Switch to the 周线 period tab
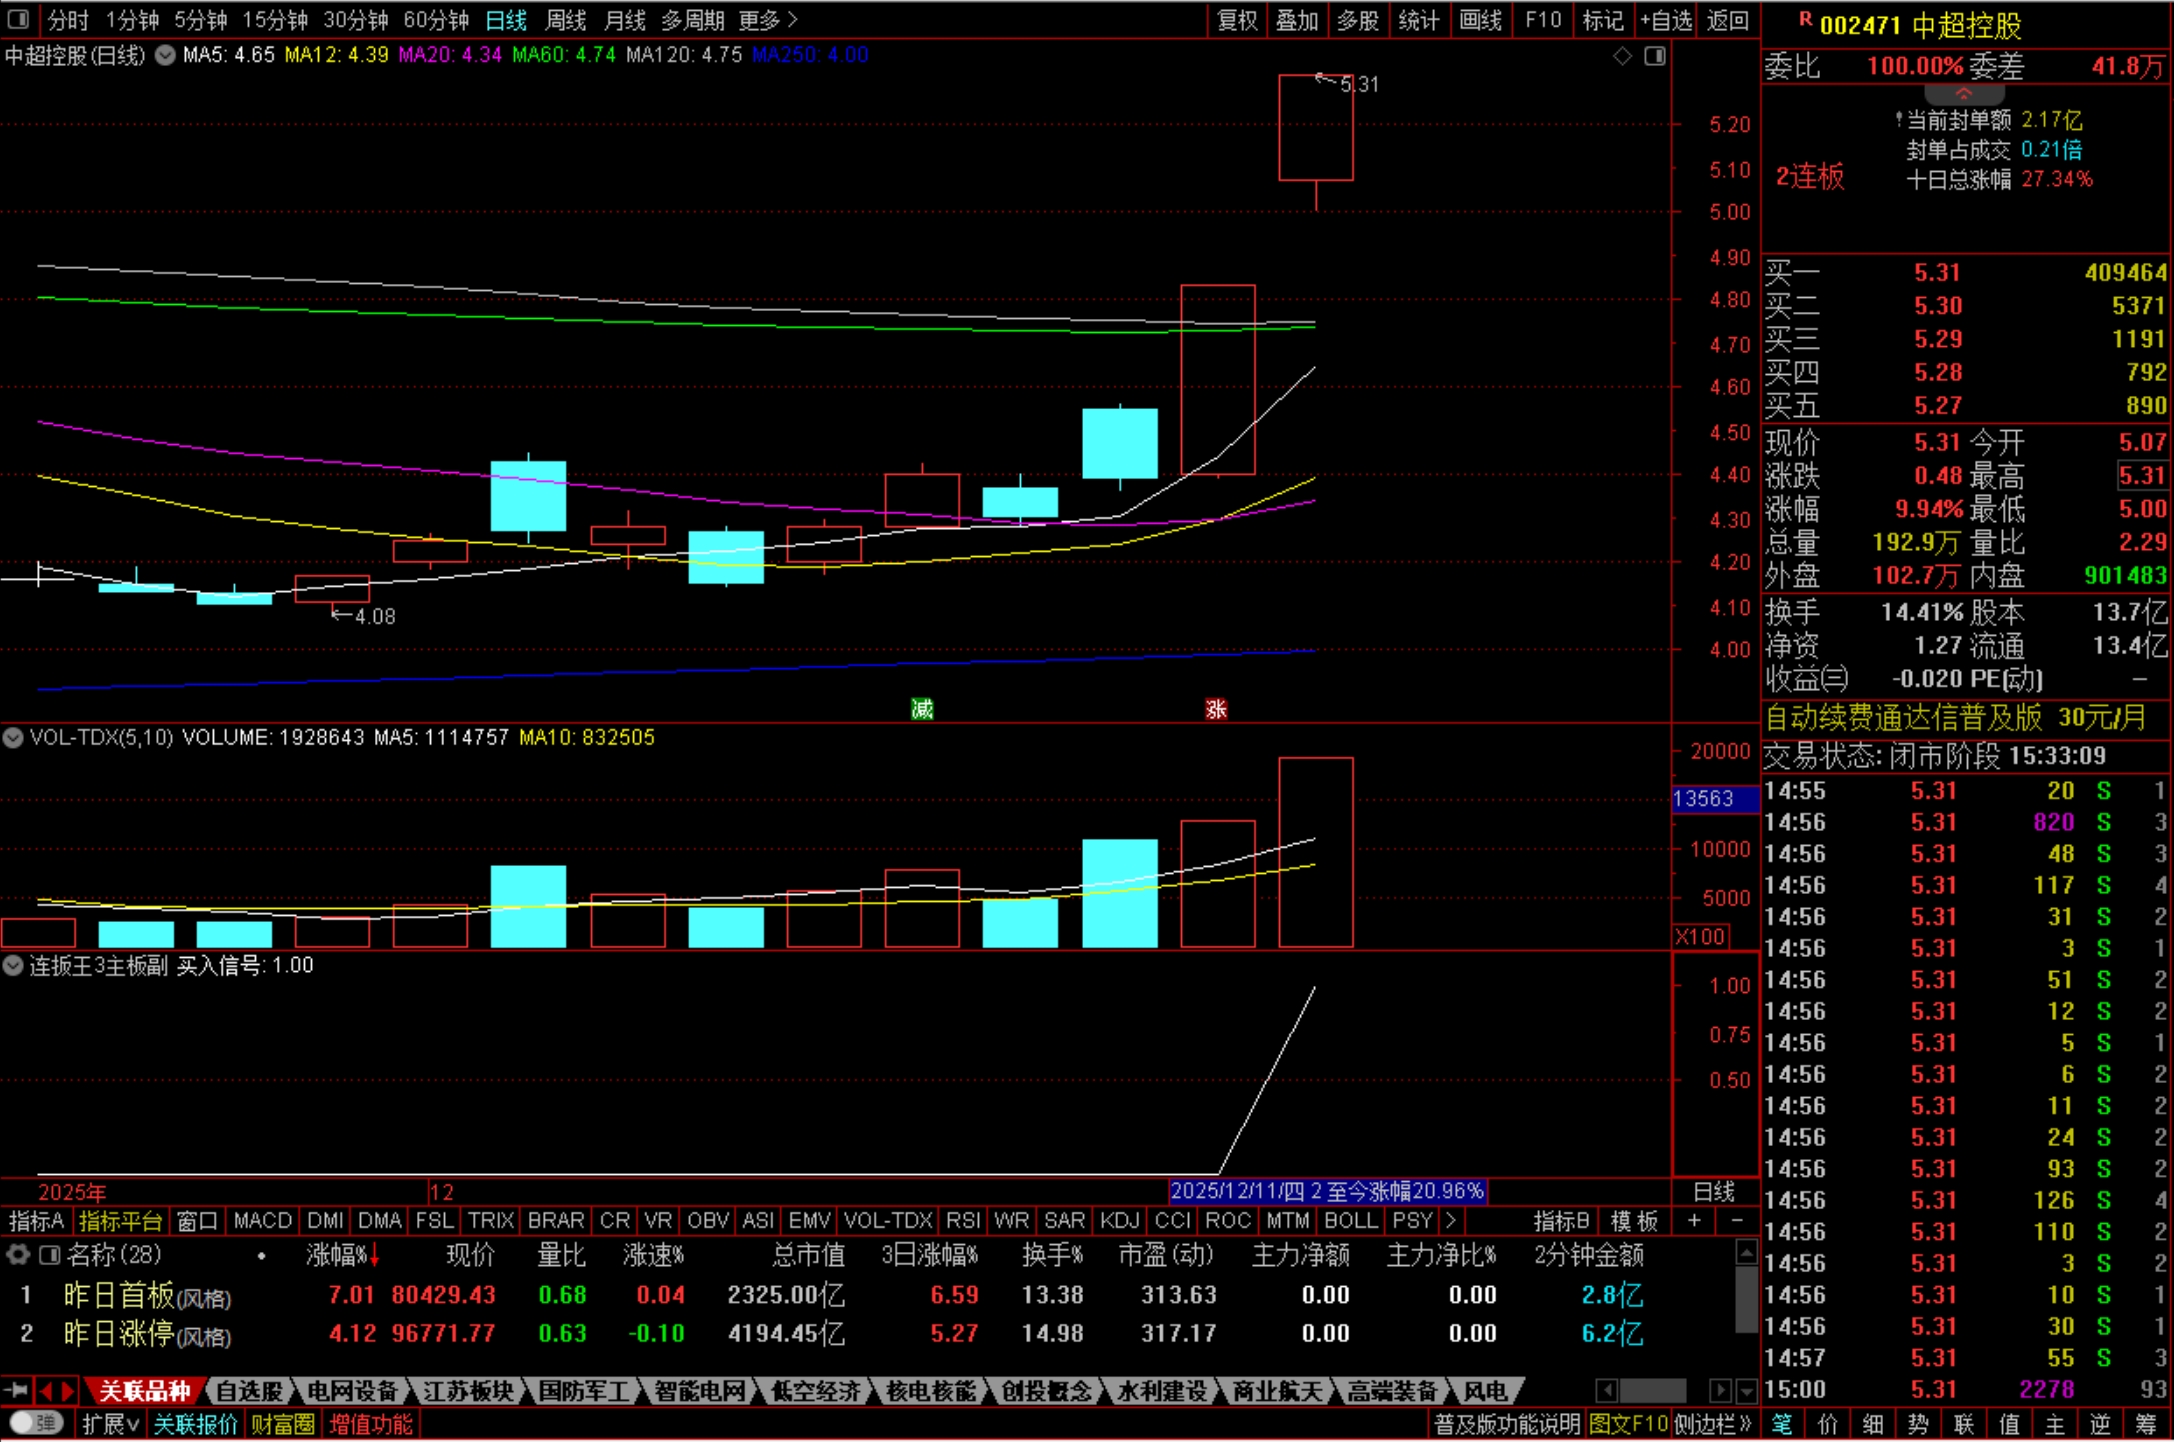 pyautogui.click(x=565, y=20)
